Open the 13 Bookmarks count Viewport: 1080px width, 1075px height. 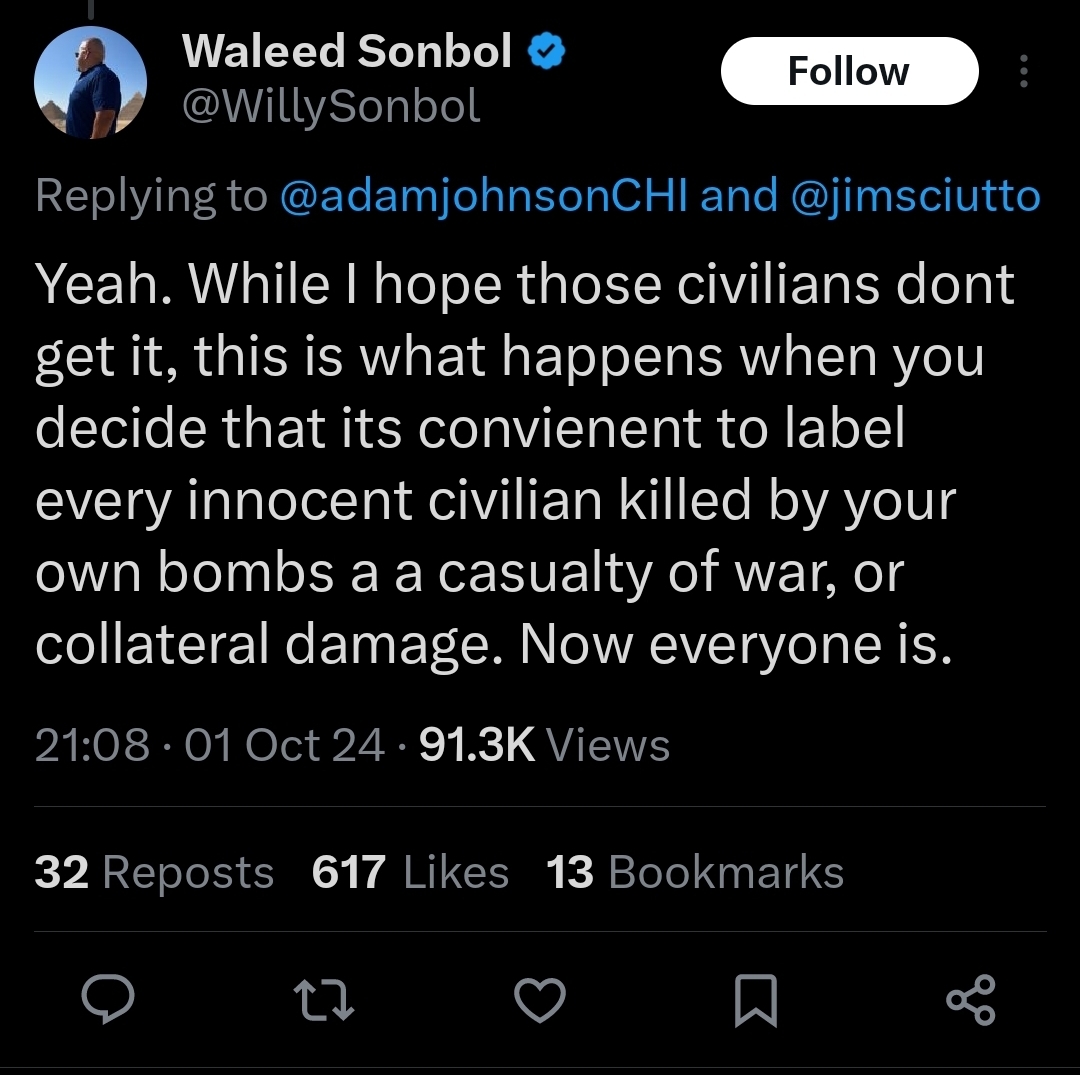(x=695, y=872)
